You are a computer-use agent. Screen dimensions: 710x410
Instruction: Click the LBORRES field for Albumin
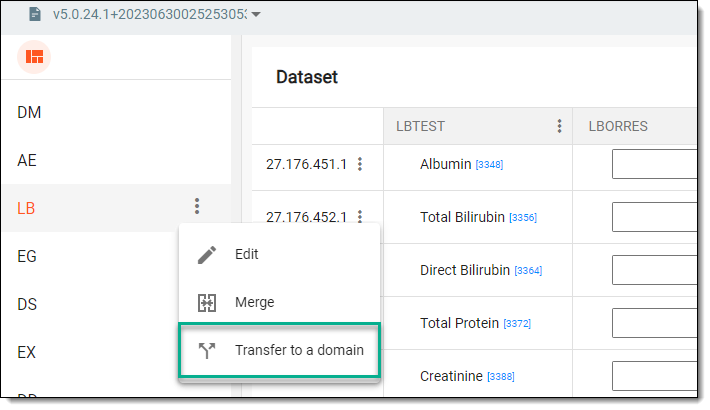coord(654,164)
